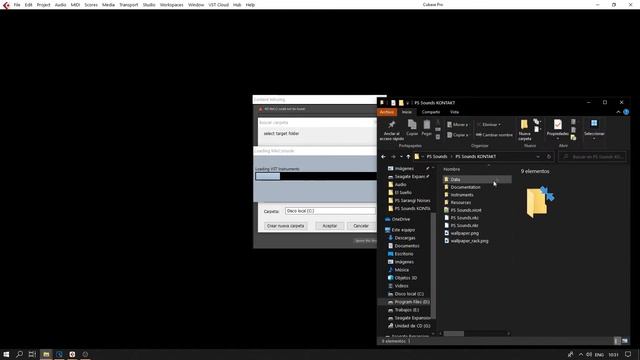Select Descargas in navigation pane
The image size is (640, 360).
pos(405,238)
